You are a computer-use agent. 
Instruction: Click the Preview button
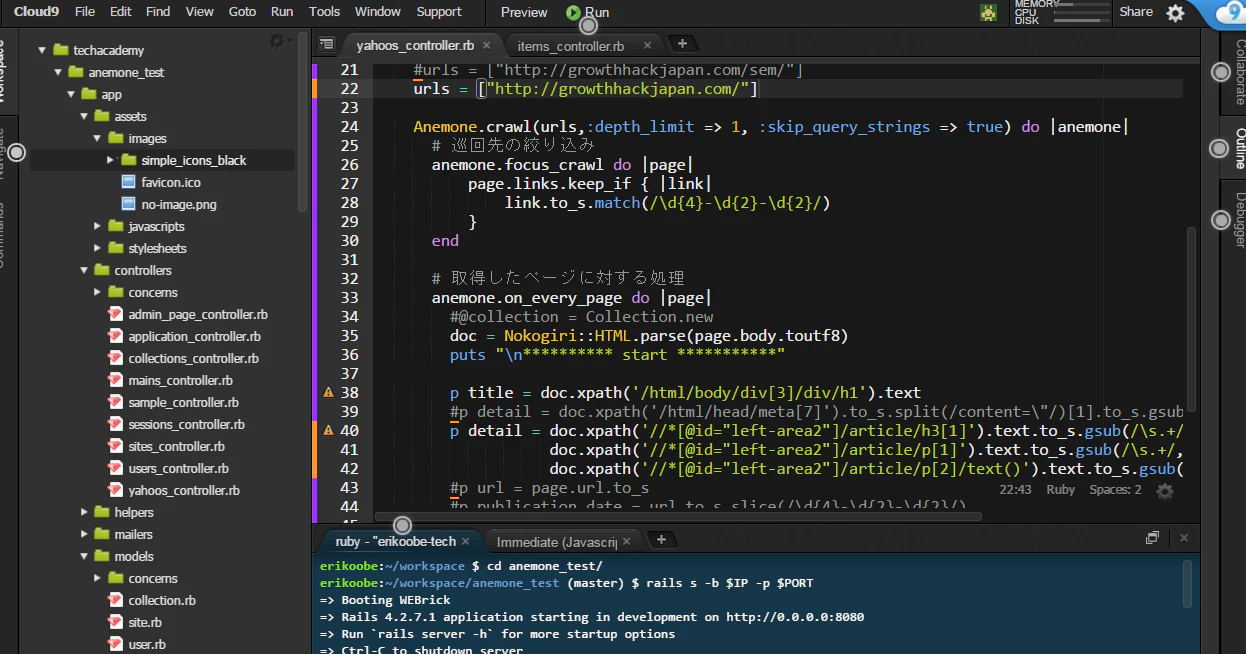coord(523,13)
